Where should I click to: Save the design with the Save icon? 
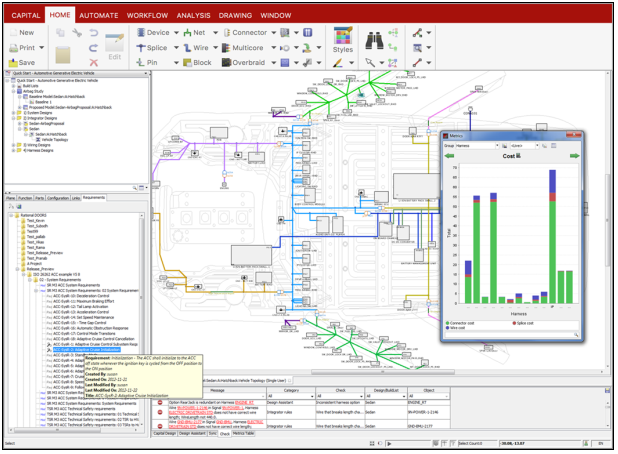(13, 63)
